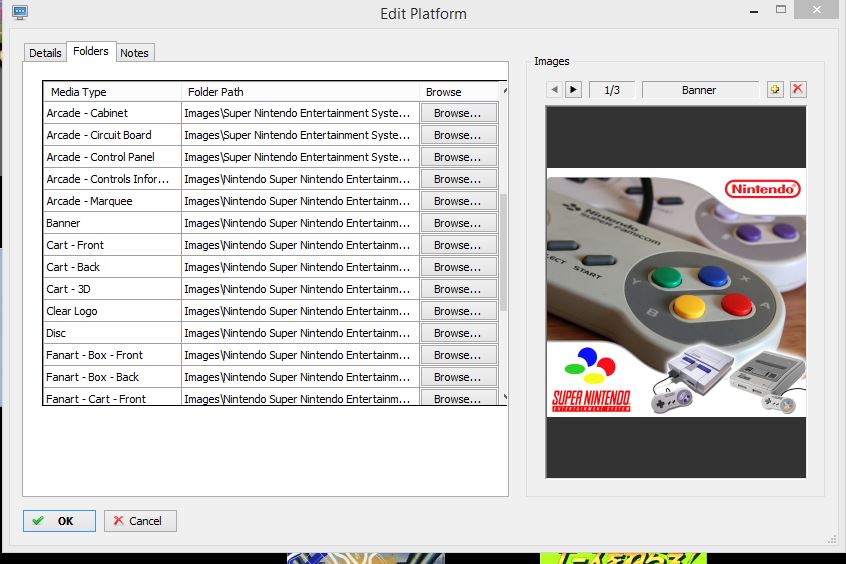Click the folder path for Banner row

pyautogui.click(x=301, y=223)
